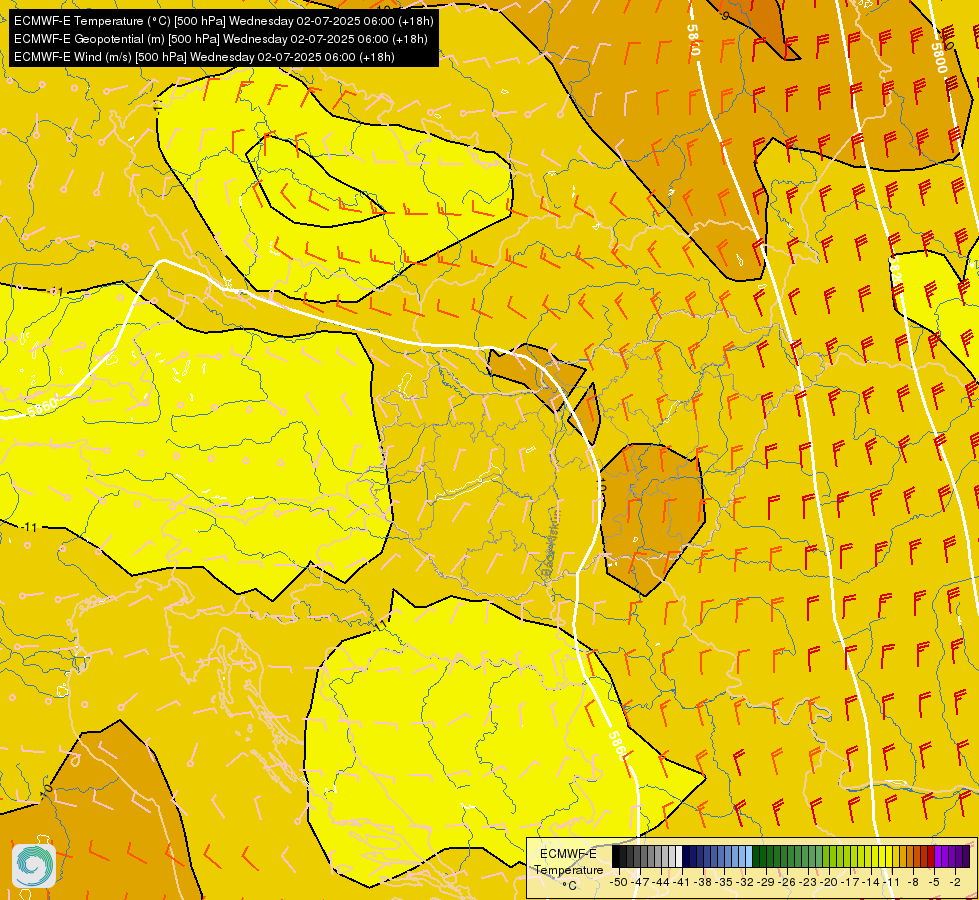Viewport: 979px width, 900px height.
Task: Click the -17 legend value
Action: [x=852, y=882]
